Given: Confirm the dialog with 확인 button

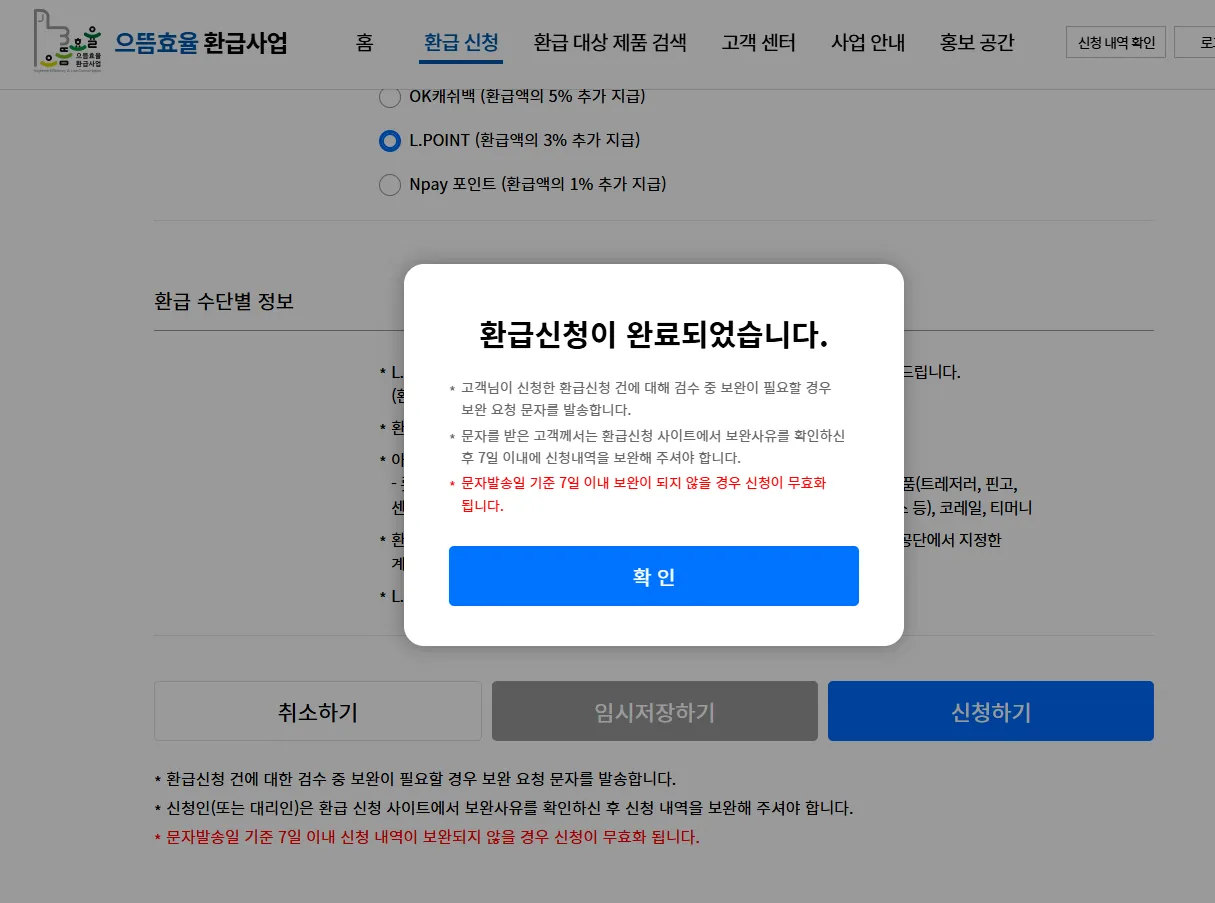Looking at the screenshot, I should pyautogui.click(x=654, y=576).
